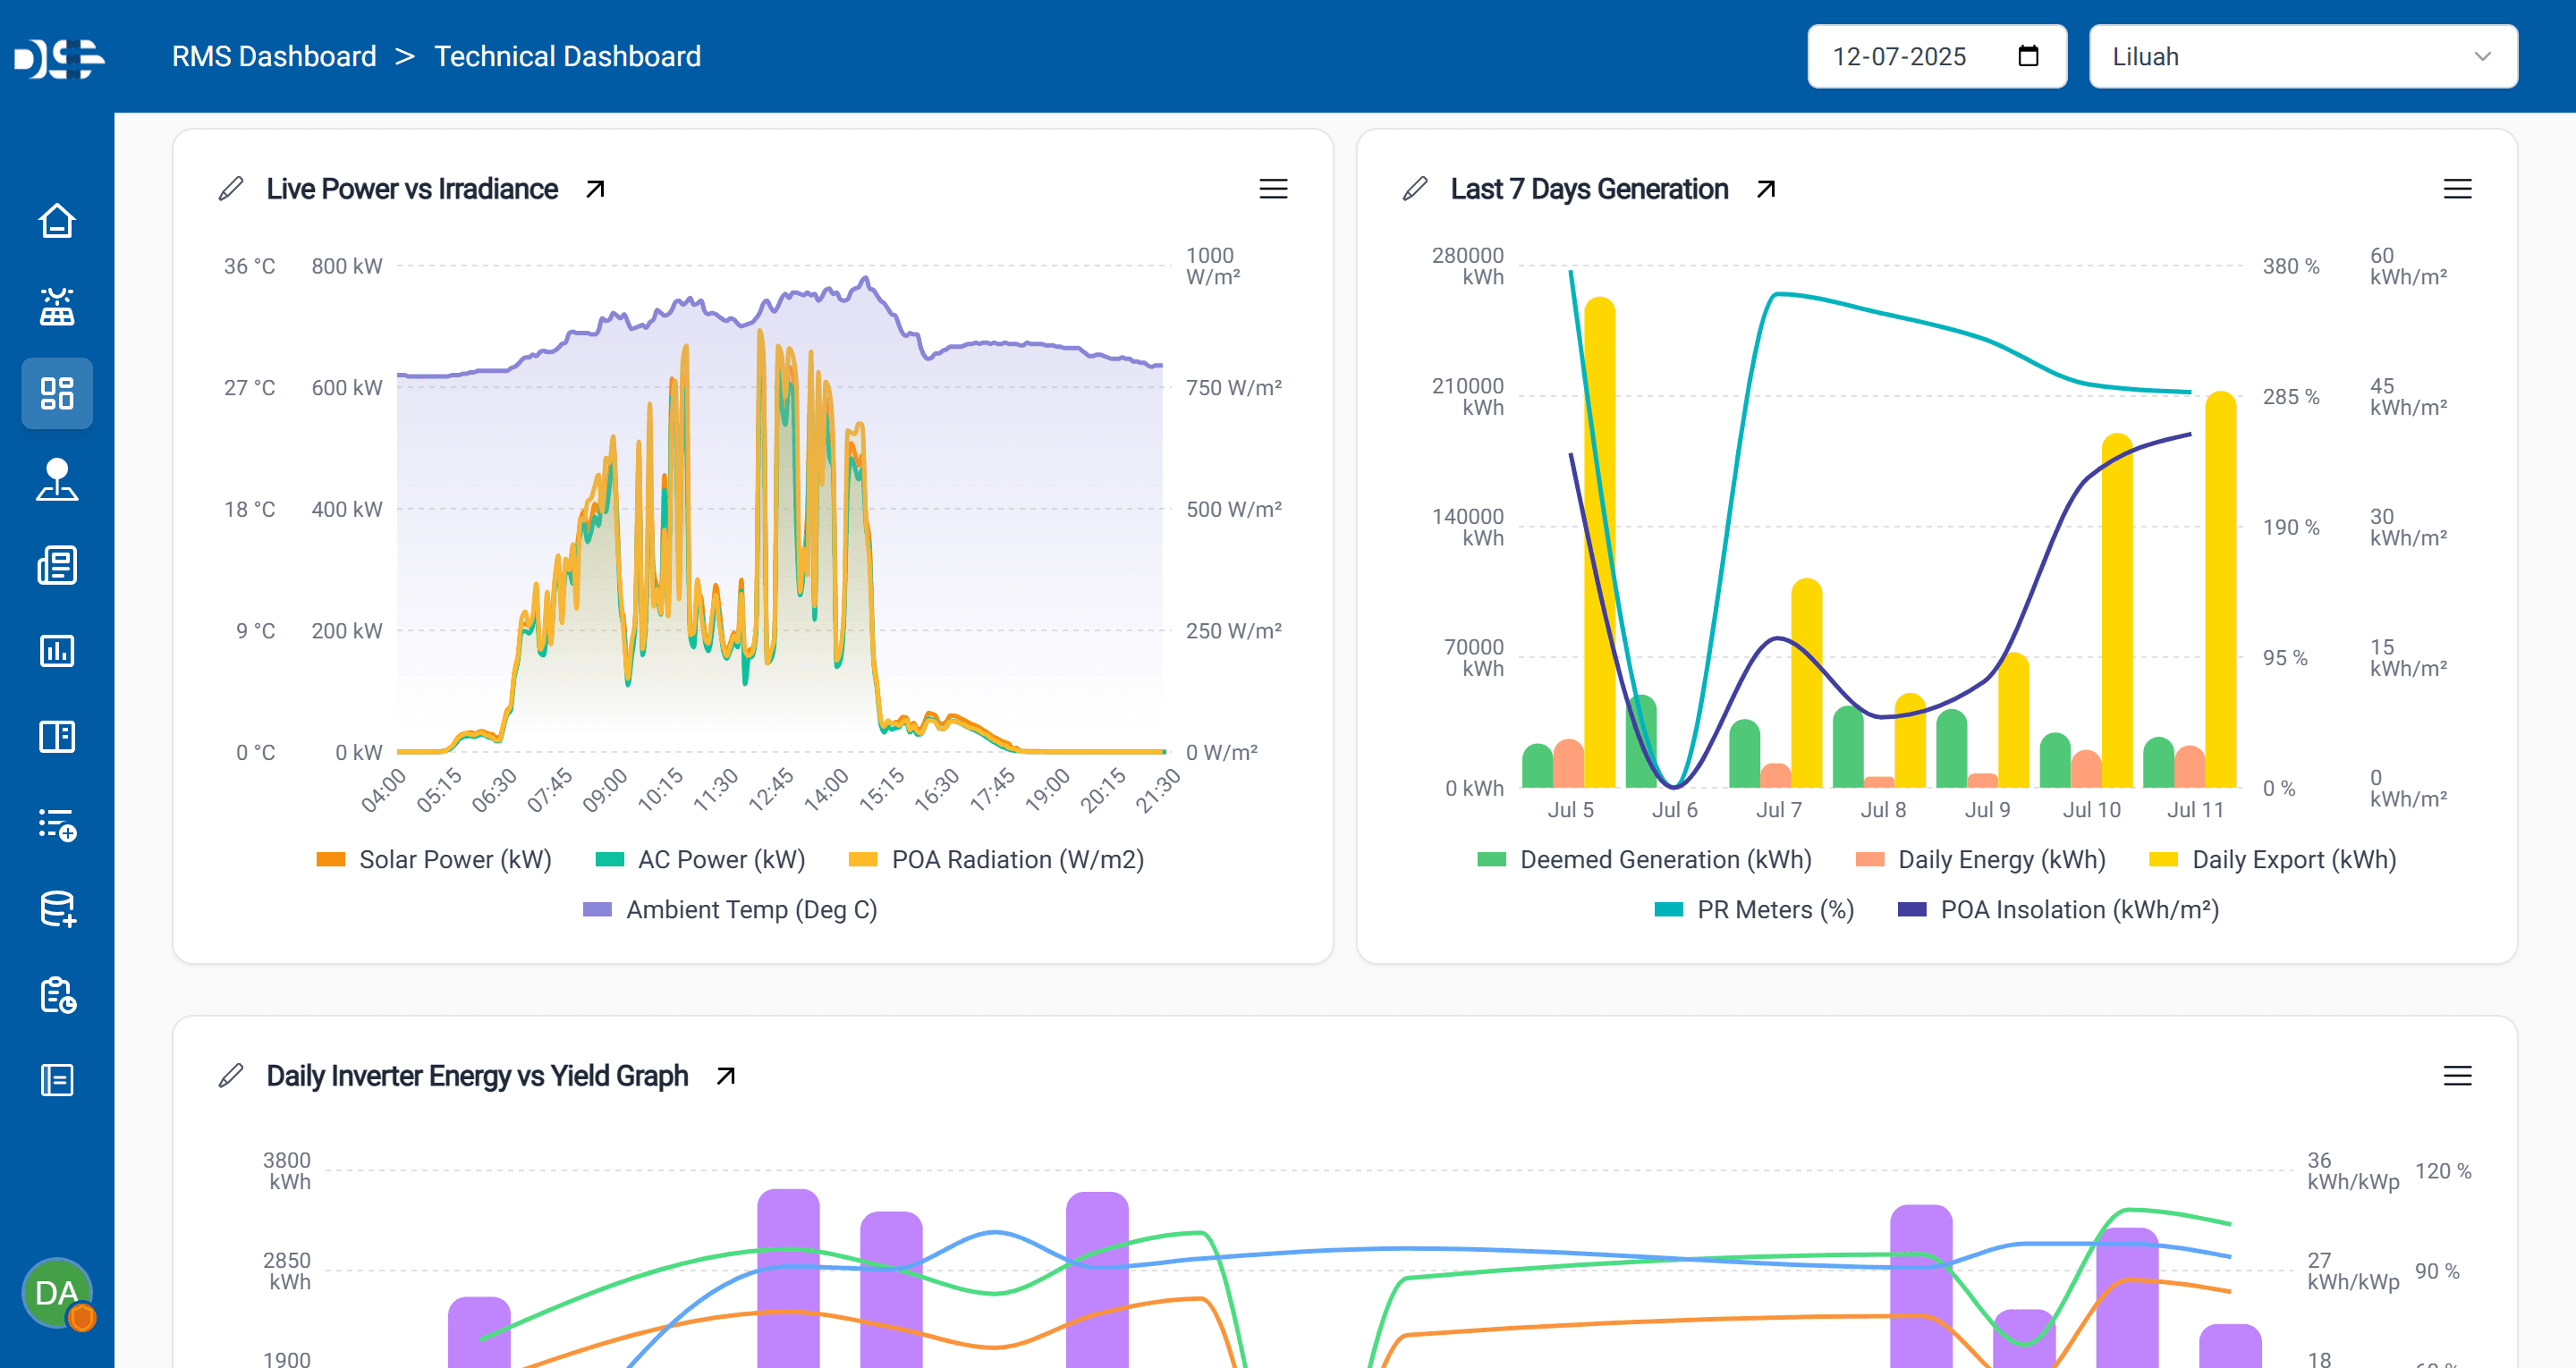Open Live Power chart hamburger menu
Viewport: 2576px width, 1368px height.
click(1273, 189)
